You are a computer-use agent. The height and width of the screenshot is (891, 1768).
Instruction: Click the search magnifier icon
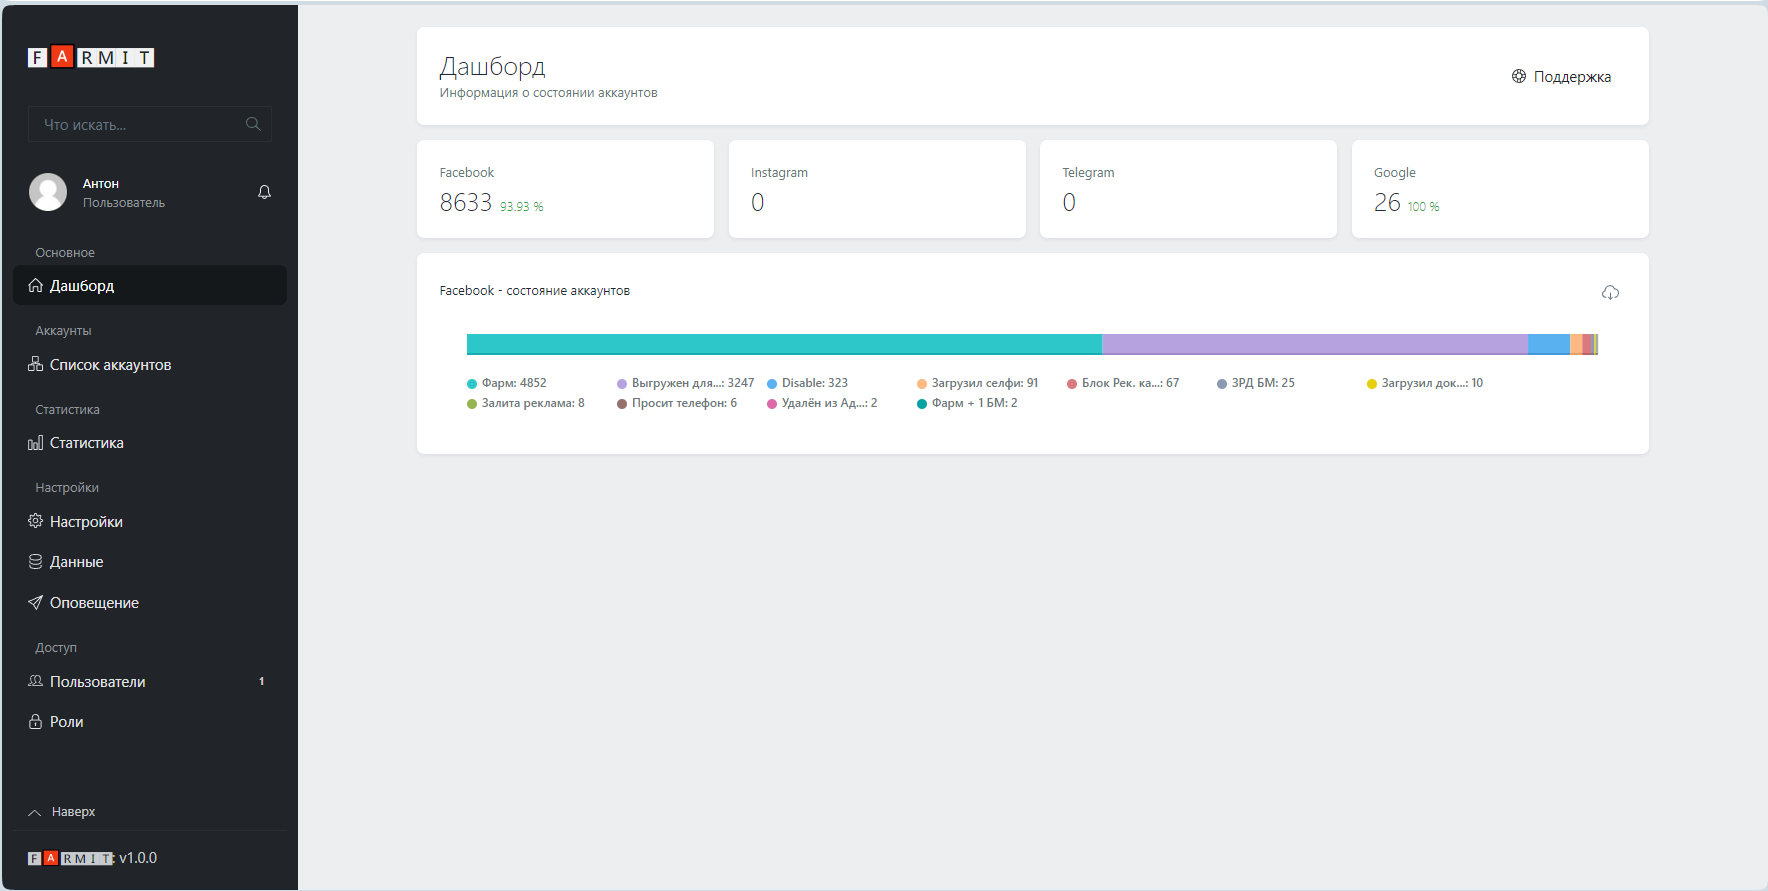253,124
